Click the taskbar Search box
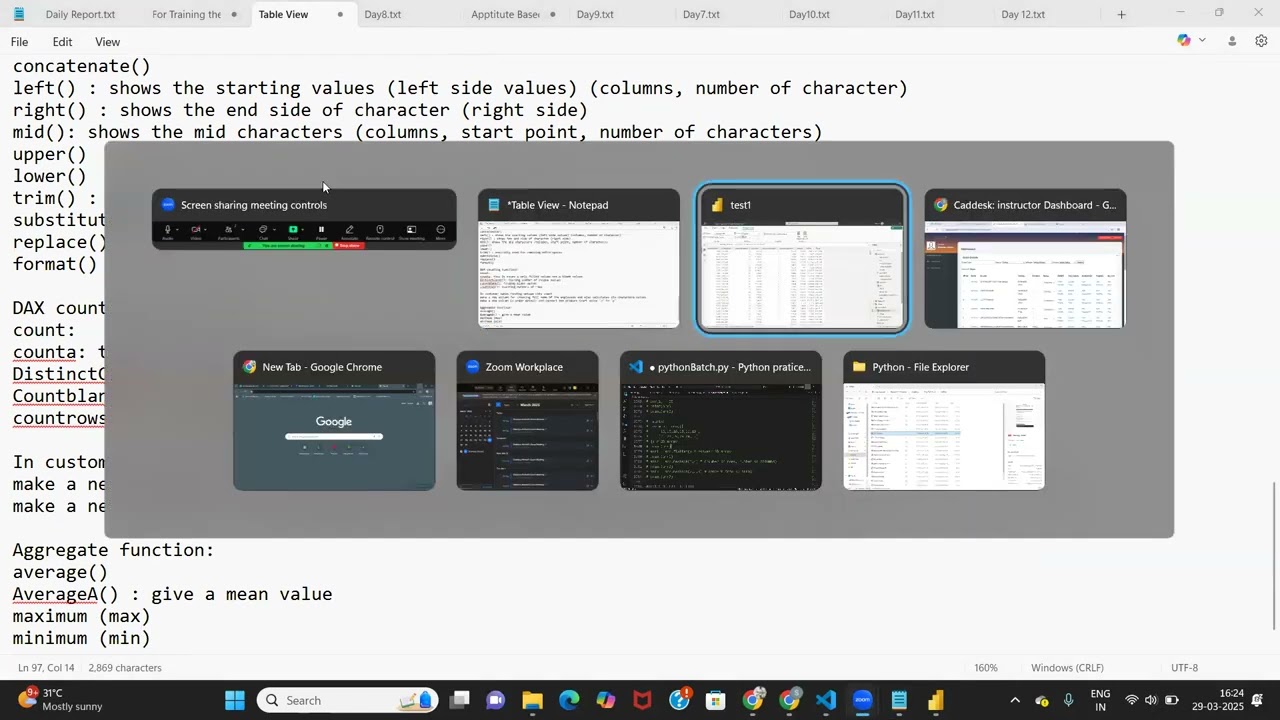1280x720 pixels. (349, 700)
